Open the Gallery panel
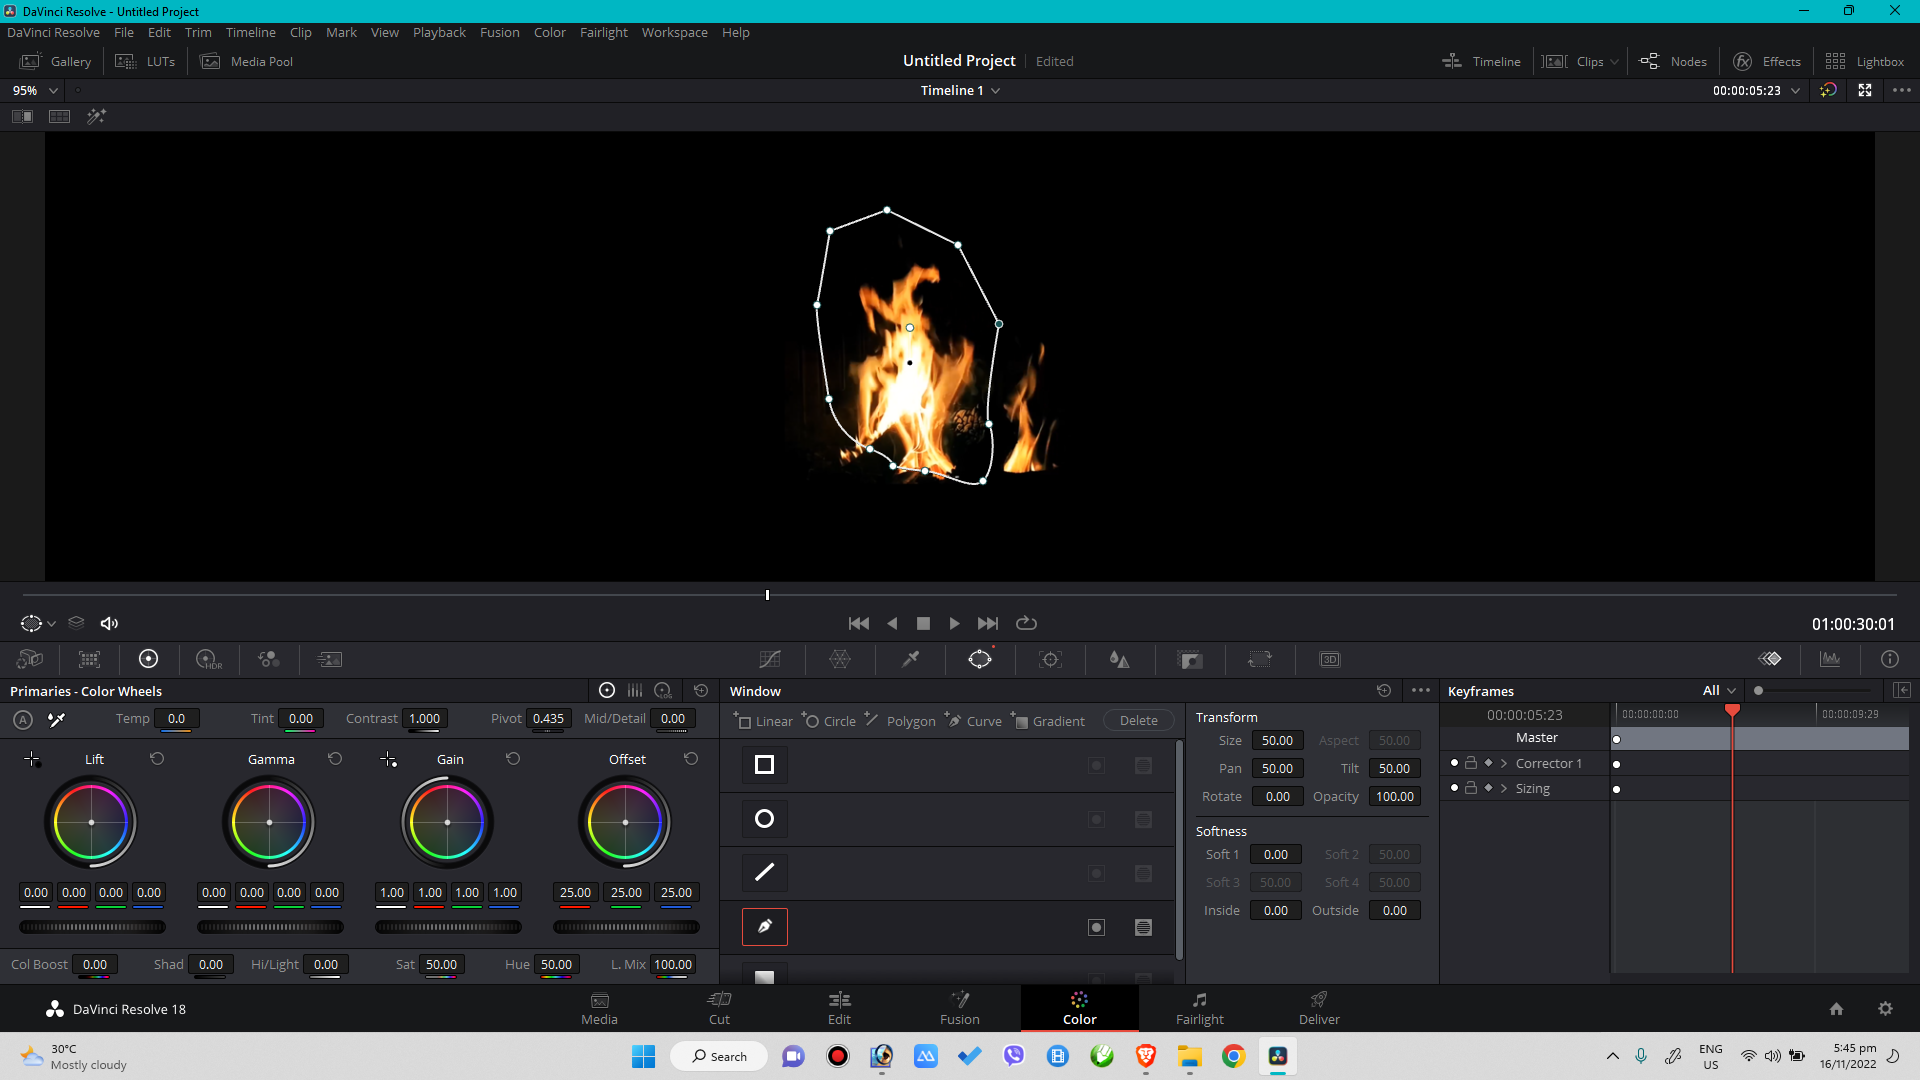The width and height of the screenshot is (1920, 1080). 56,62
